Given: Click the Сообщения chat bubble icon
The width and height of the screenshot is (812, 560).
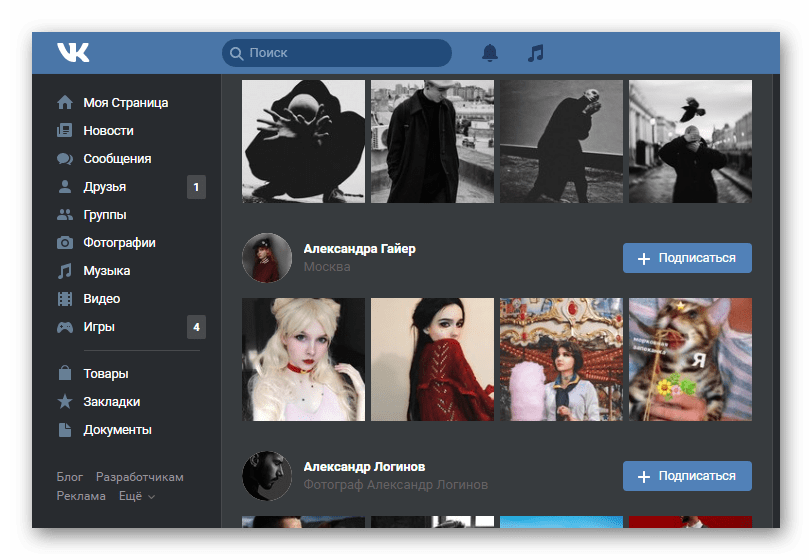Looking at the screenshot, I should click(x=65, y=159).
